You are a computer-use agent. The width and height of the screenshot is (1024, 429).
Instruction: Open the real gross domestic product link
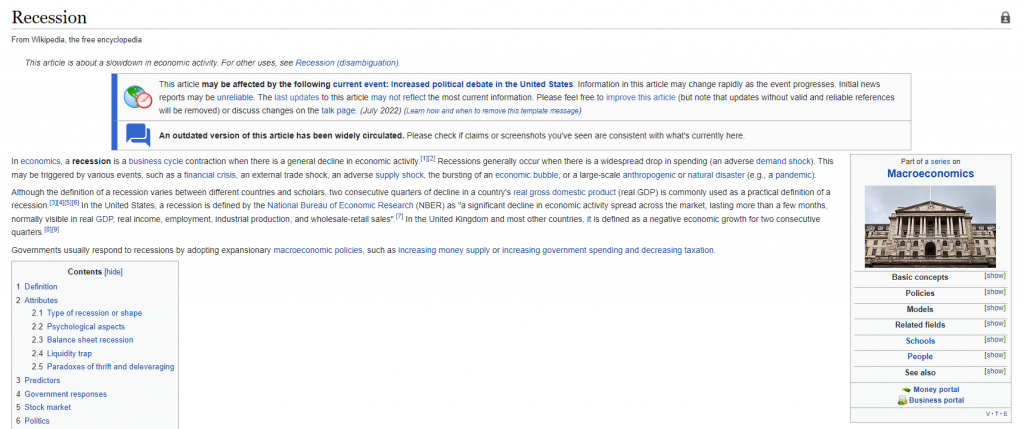tap(564, 192)
